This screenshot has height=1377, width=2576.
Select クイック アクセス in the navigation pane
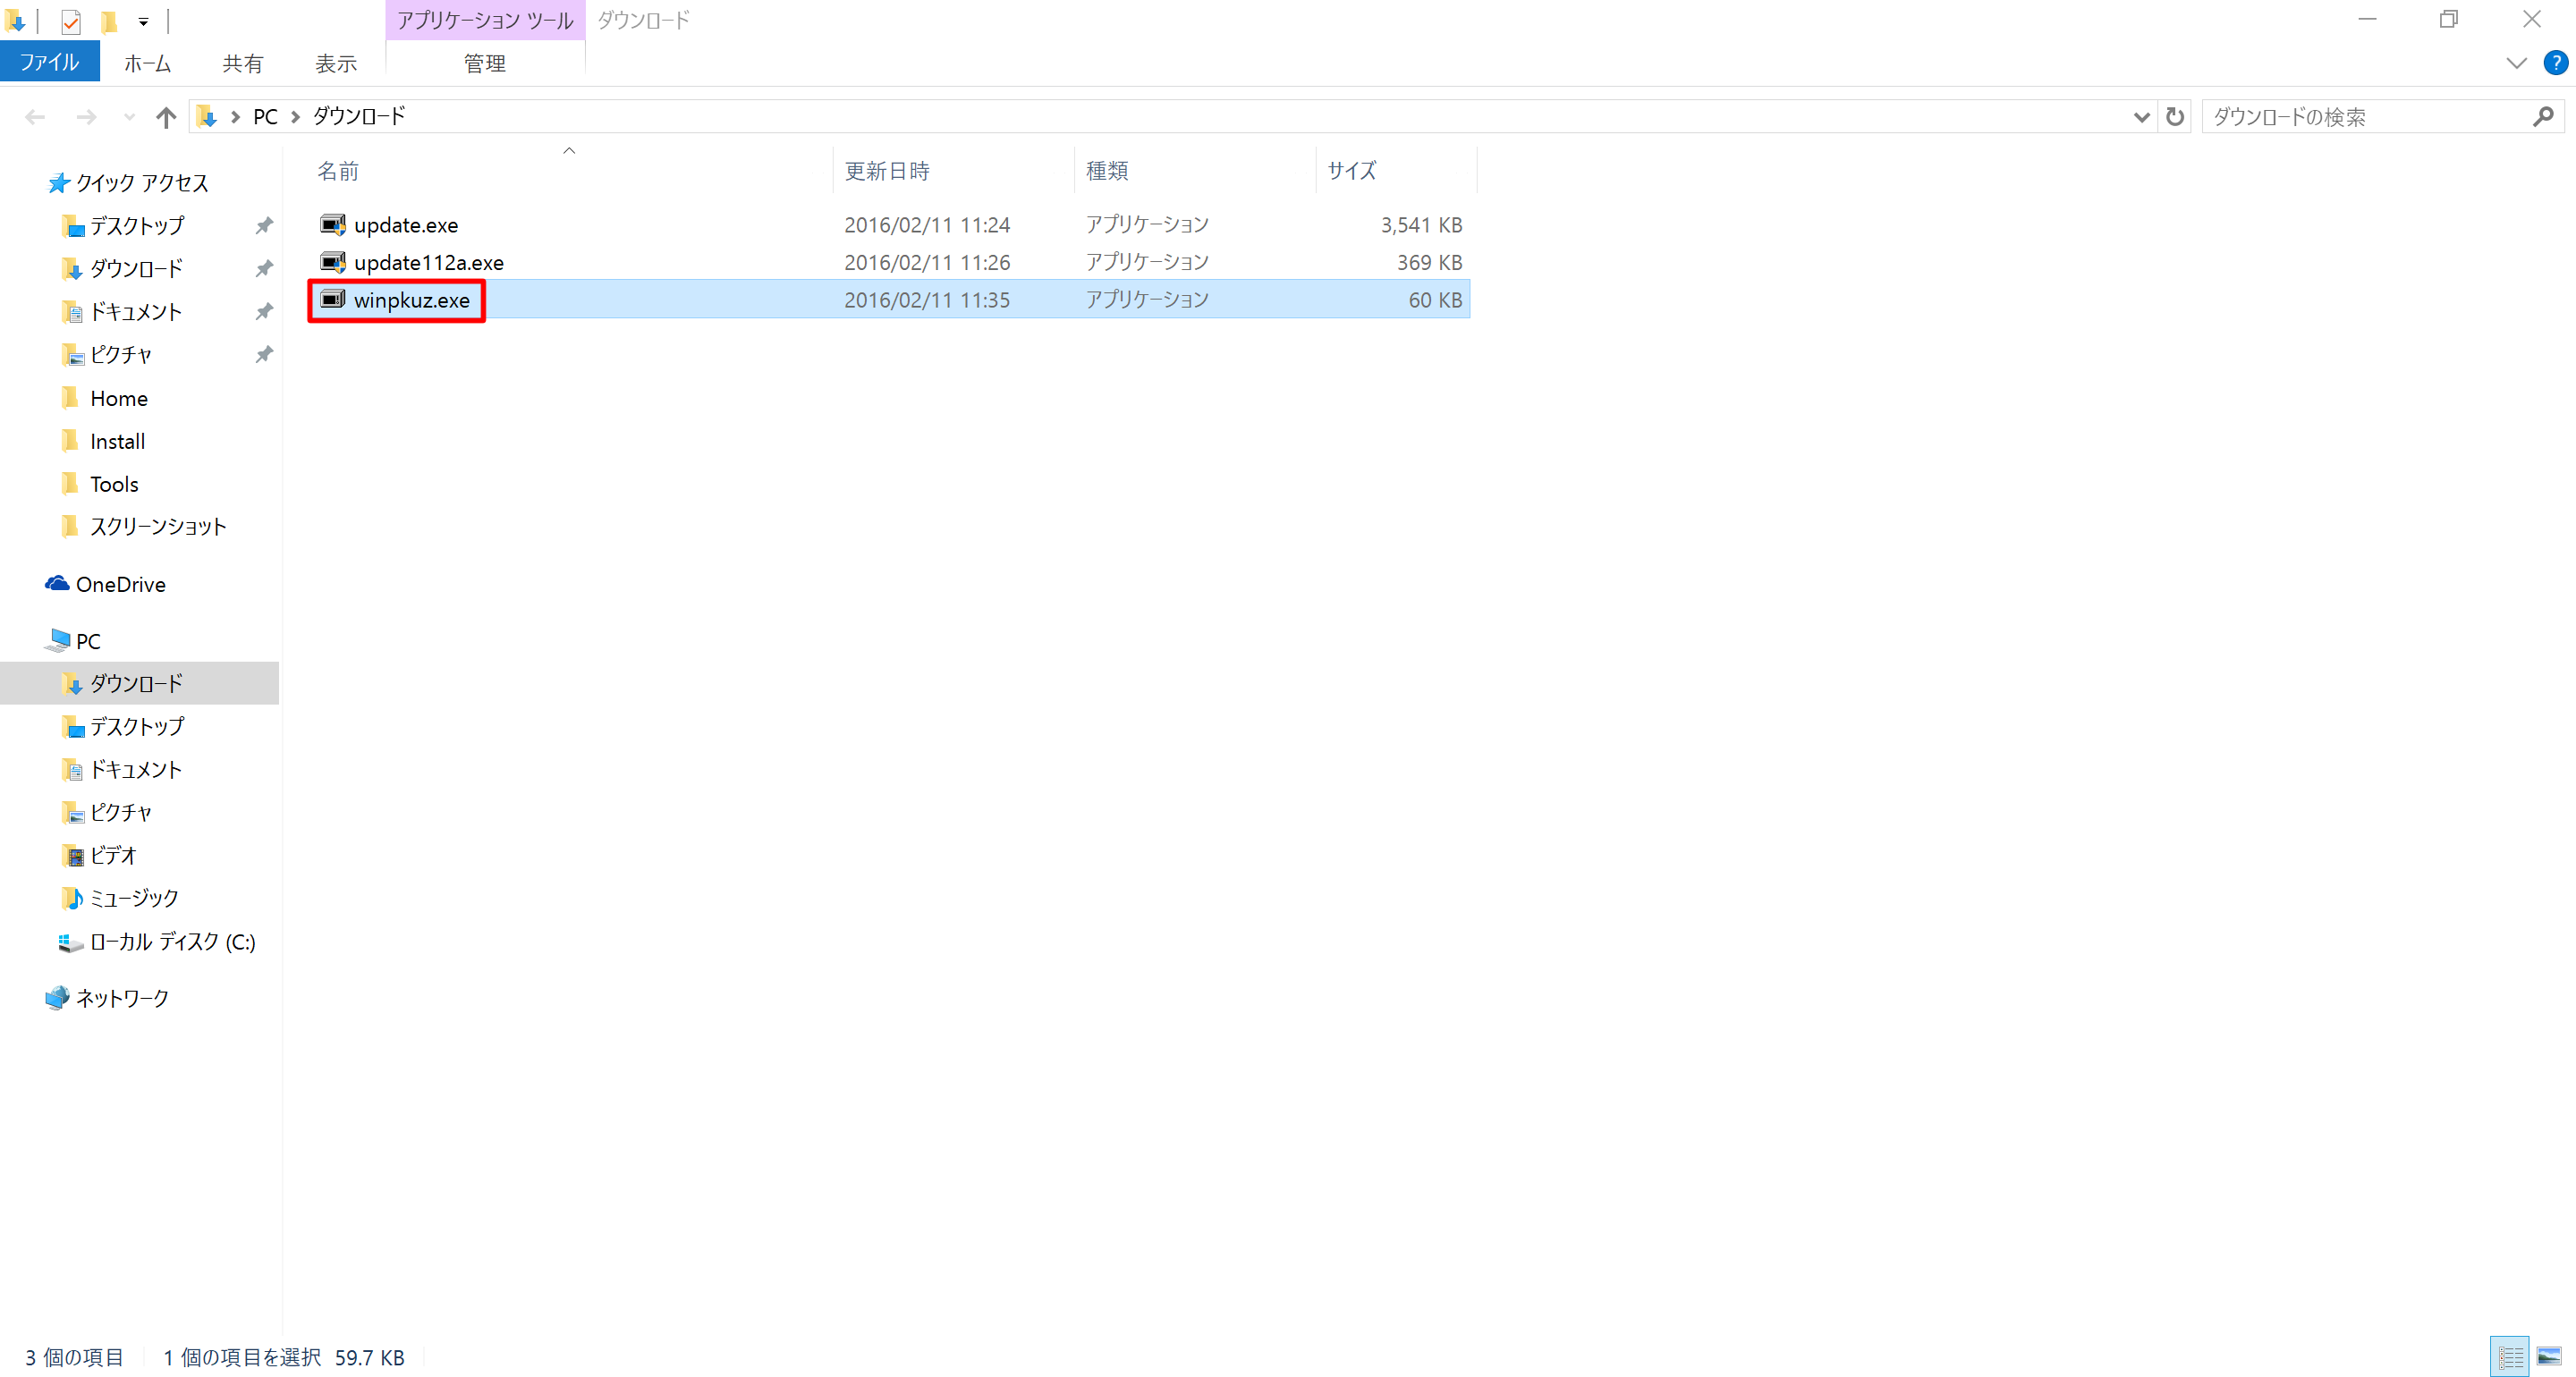pyautogui.click(x=142, y=183)
